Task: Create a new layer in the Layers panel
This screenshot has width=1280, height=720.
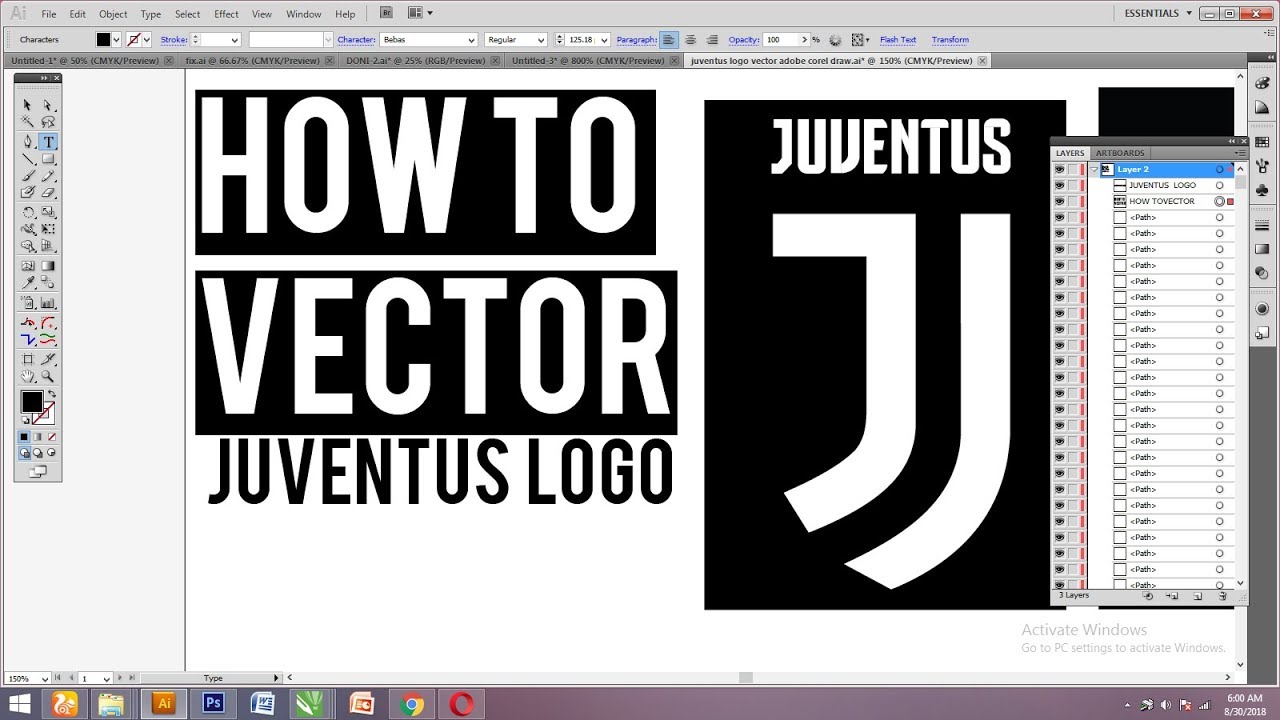Action: point(1197,596)
